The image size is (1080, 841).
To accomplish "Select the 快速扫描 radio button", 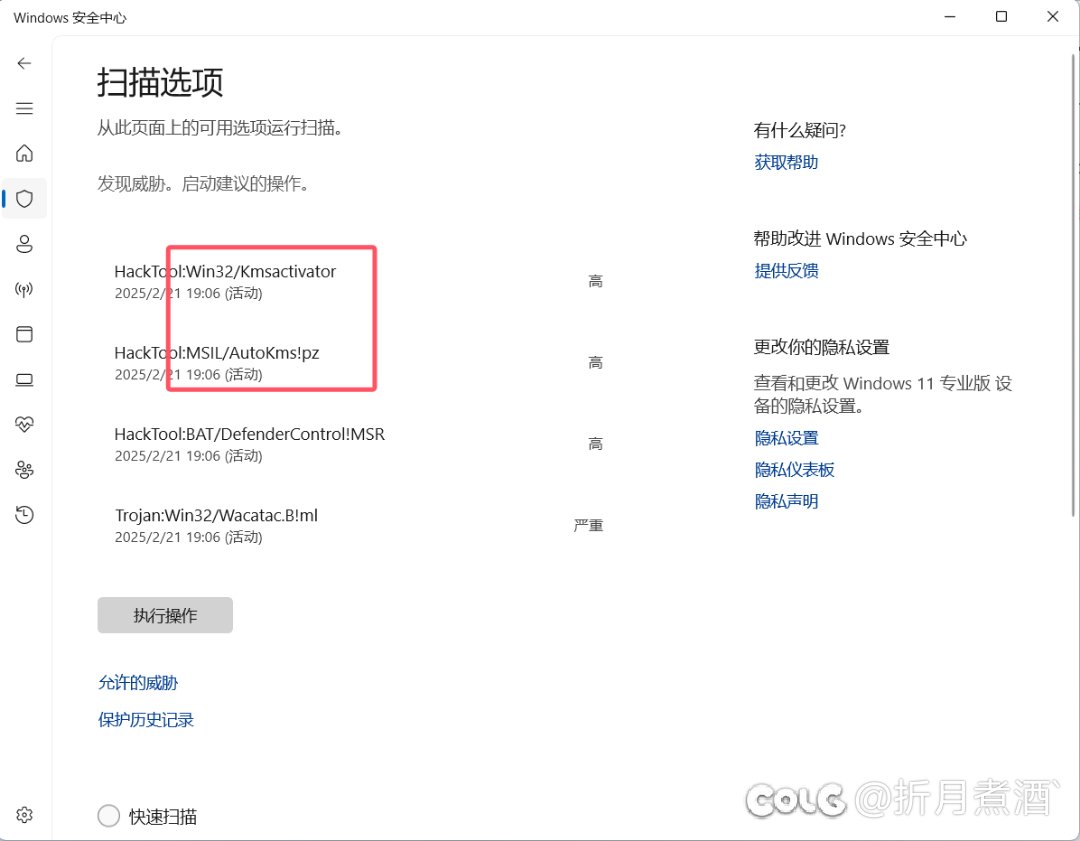I will coord(109,816).
